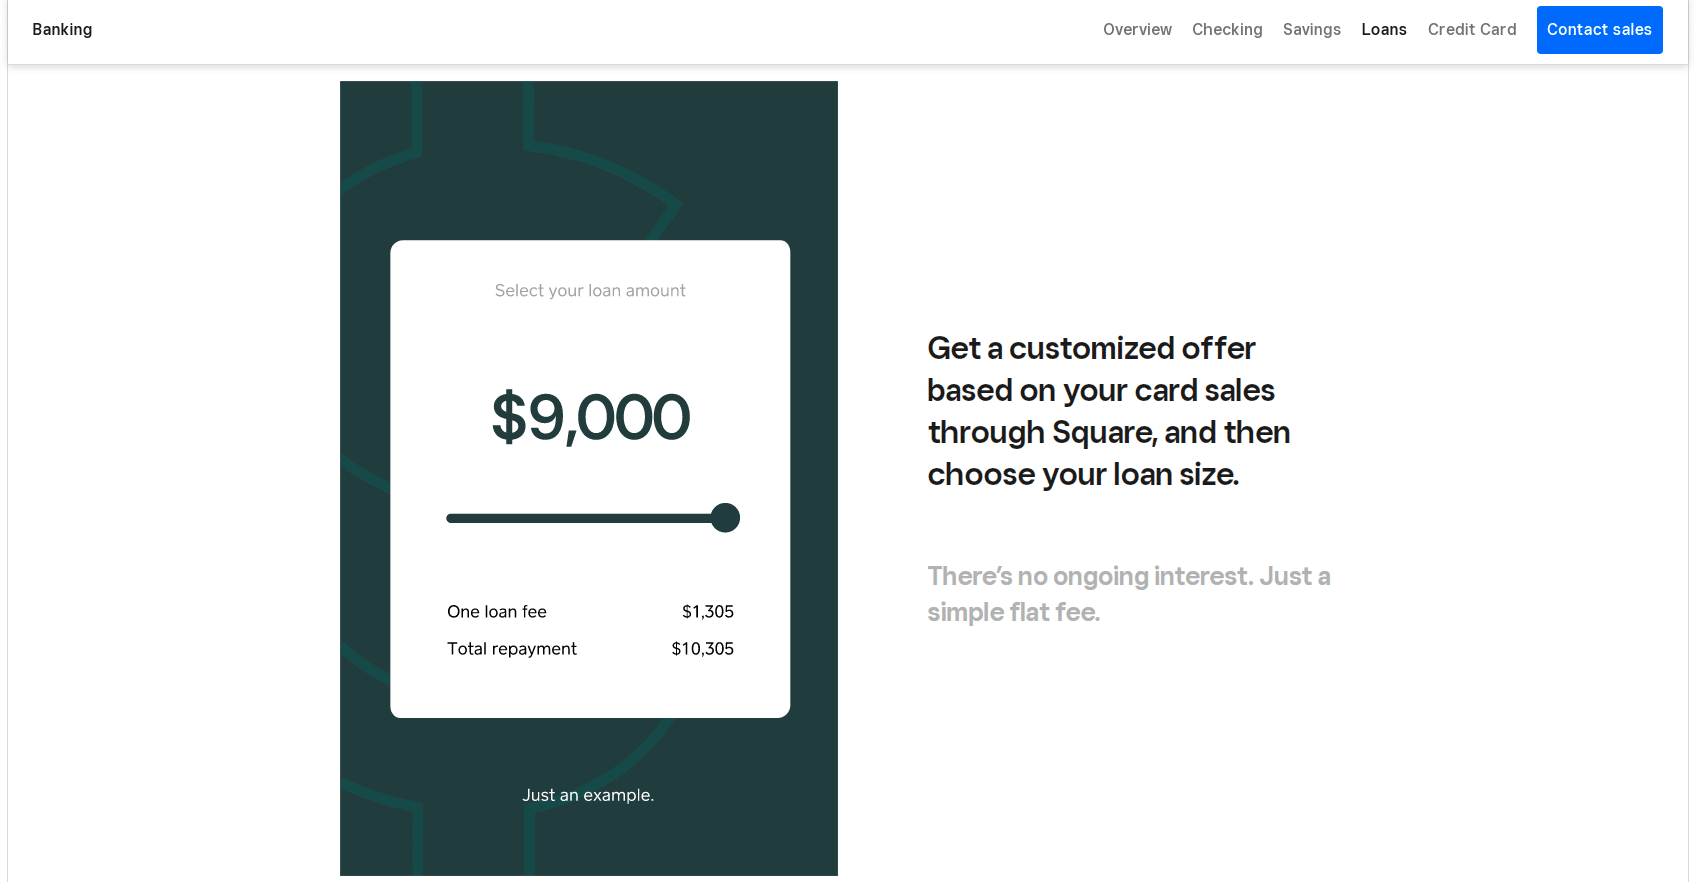Click the $1,305 fee value
This screenshot has height=882, width=1696.
[708, 611]
